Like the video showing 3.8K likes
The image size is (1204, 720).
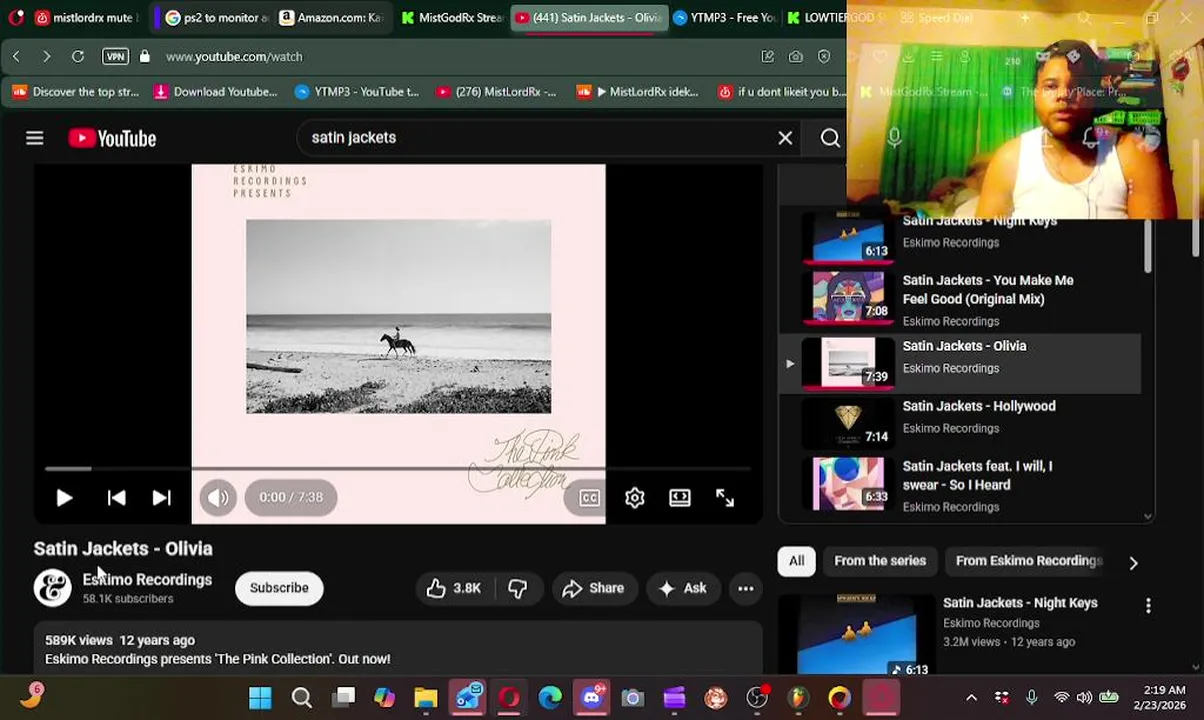click(x=453, y=588)
